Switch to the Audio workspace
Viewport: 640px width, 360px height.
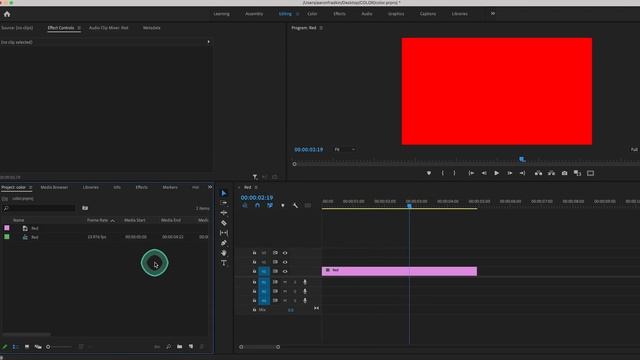pyautogui.click(x=367, y=14)
